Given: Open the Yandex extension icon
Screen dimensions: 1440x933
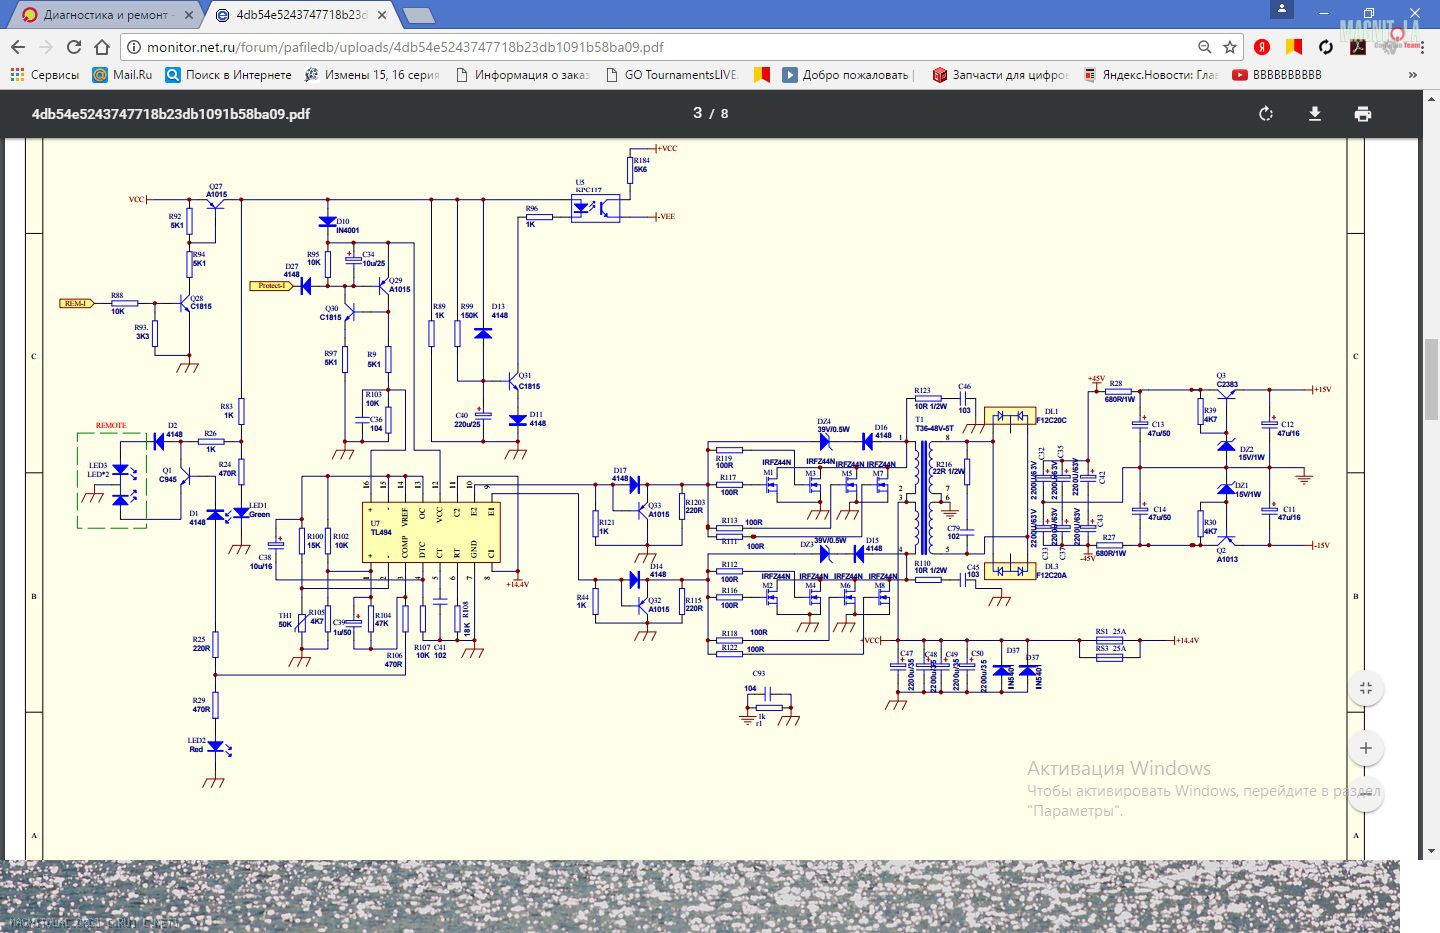Looking at the screenshot, I should pos(1262,47).
